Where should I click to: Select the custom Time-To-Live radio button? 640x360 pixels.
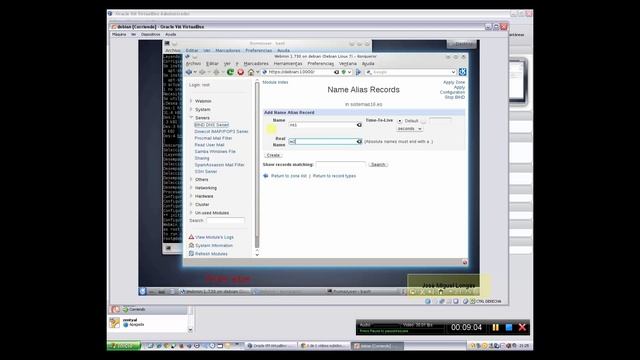(x=424, y=121)
